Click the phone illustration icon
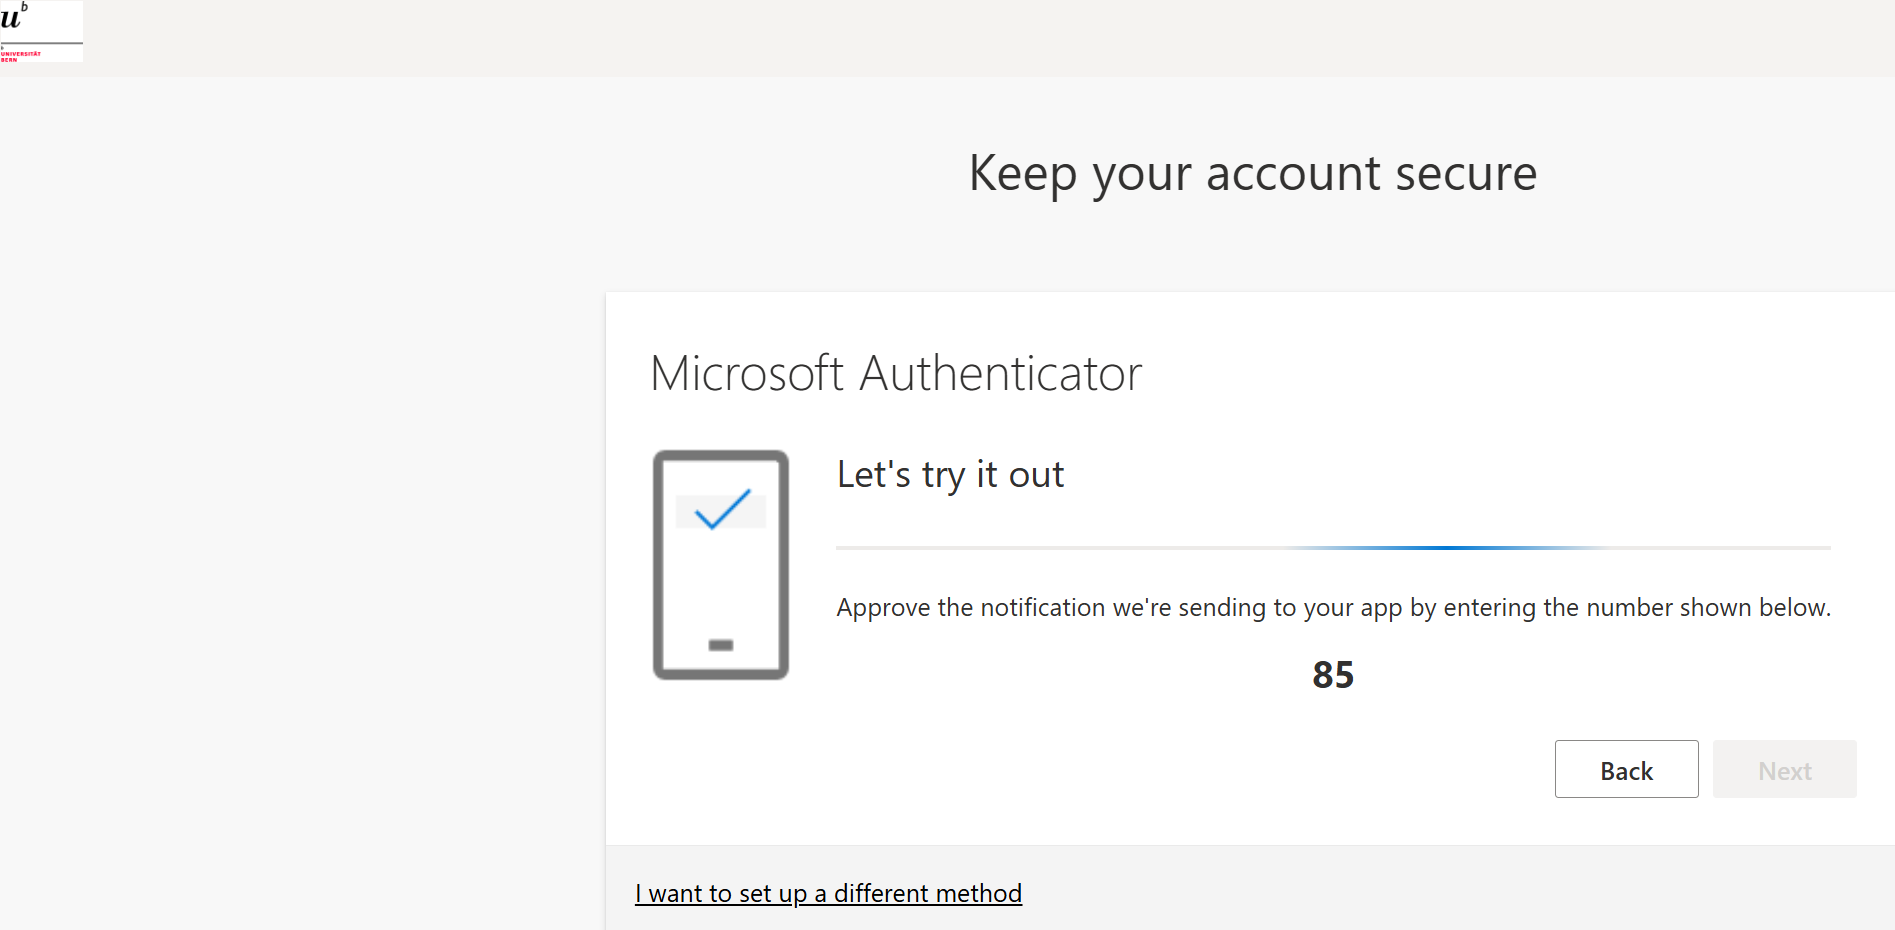 point(721,565)
